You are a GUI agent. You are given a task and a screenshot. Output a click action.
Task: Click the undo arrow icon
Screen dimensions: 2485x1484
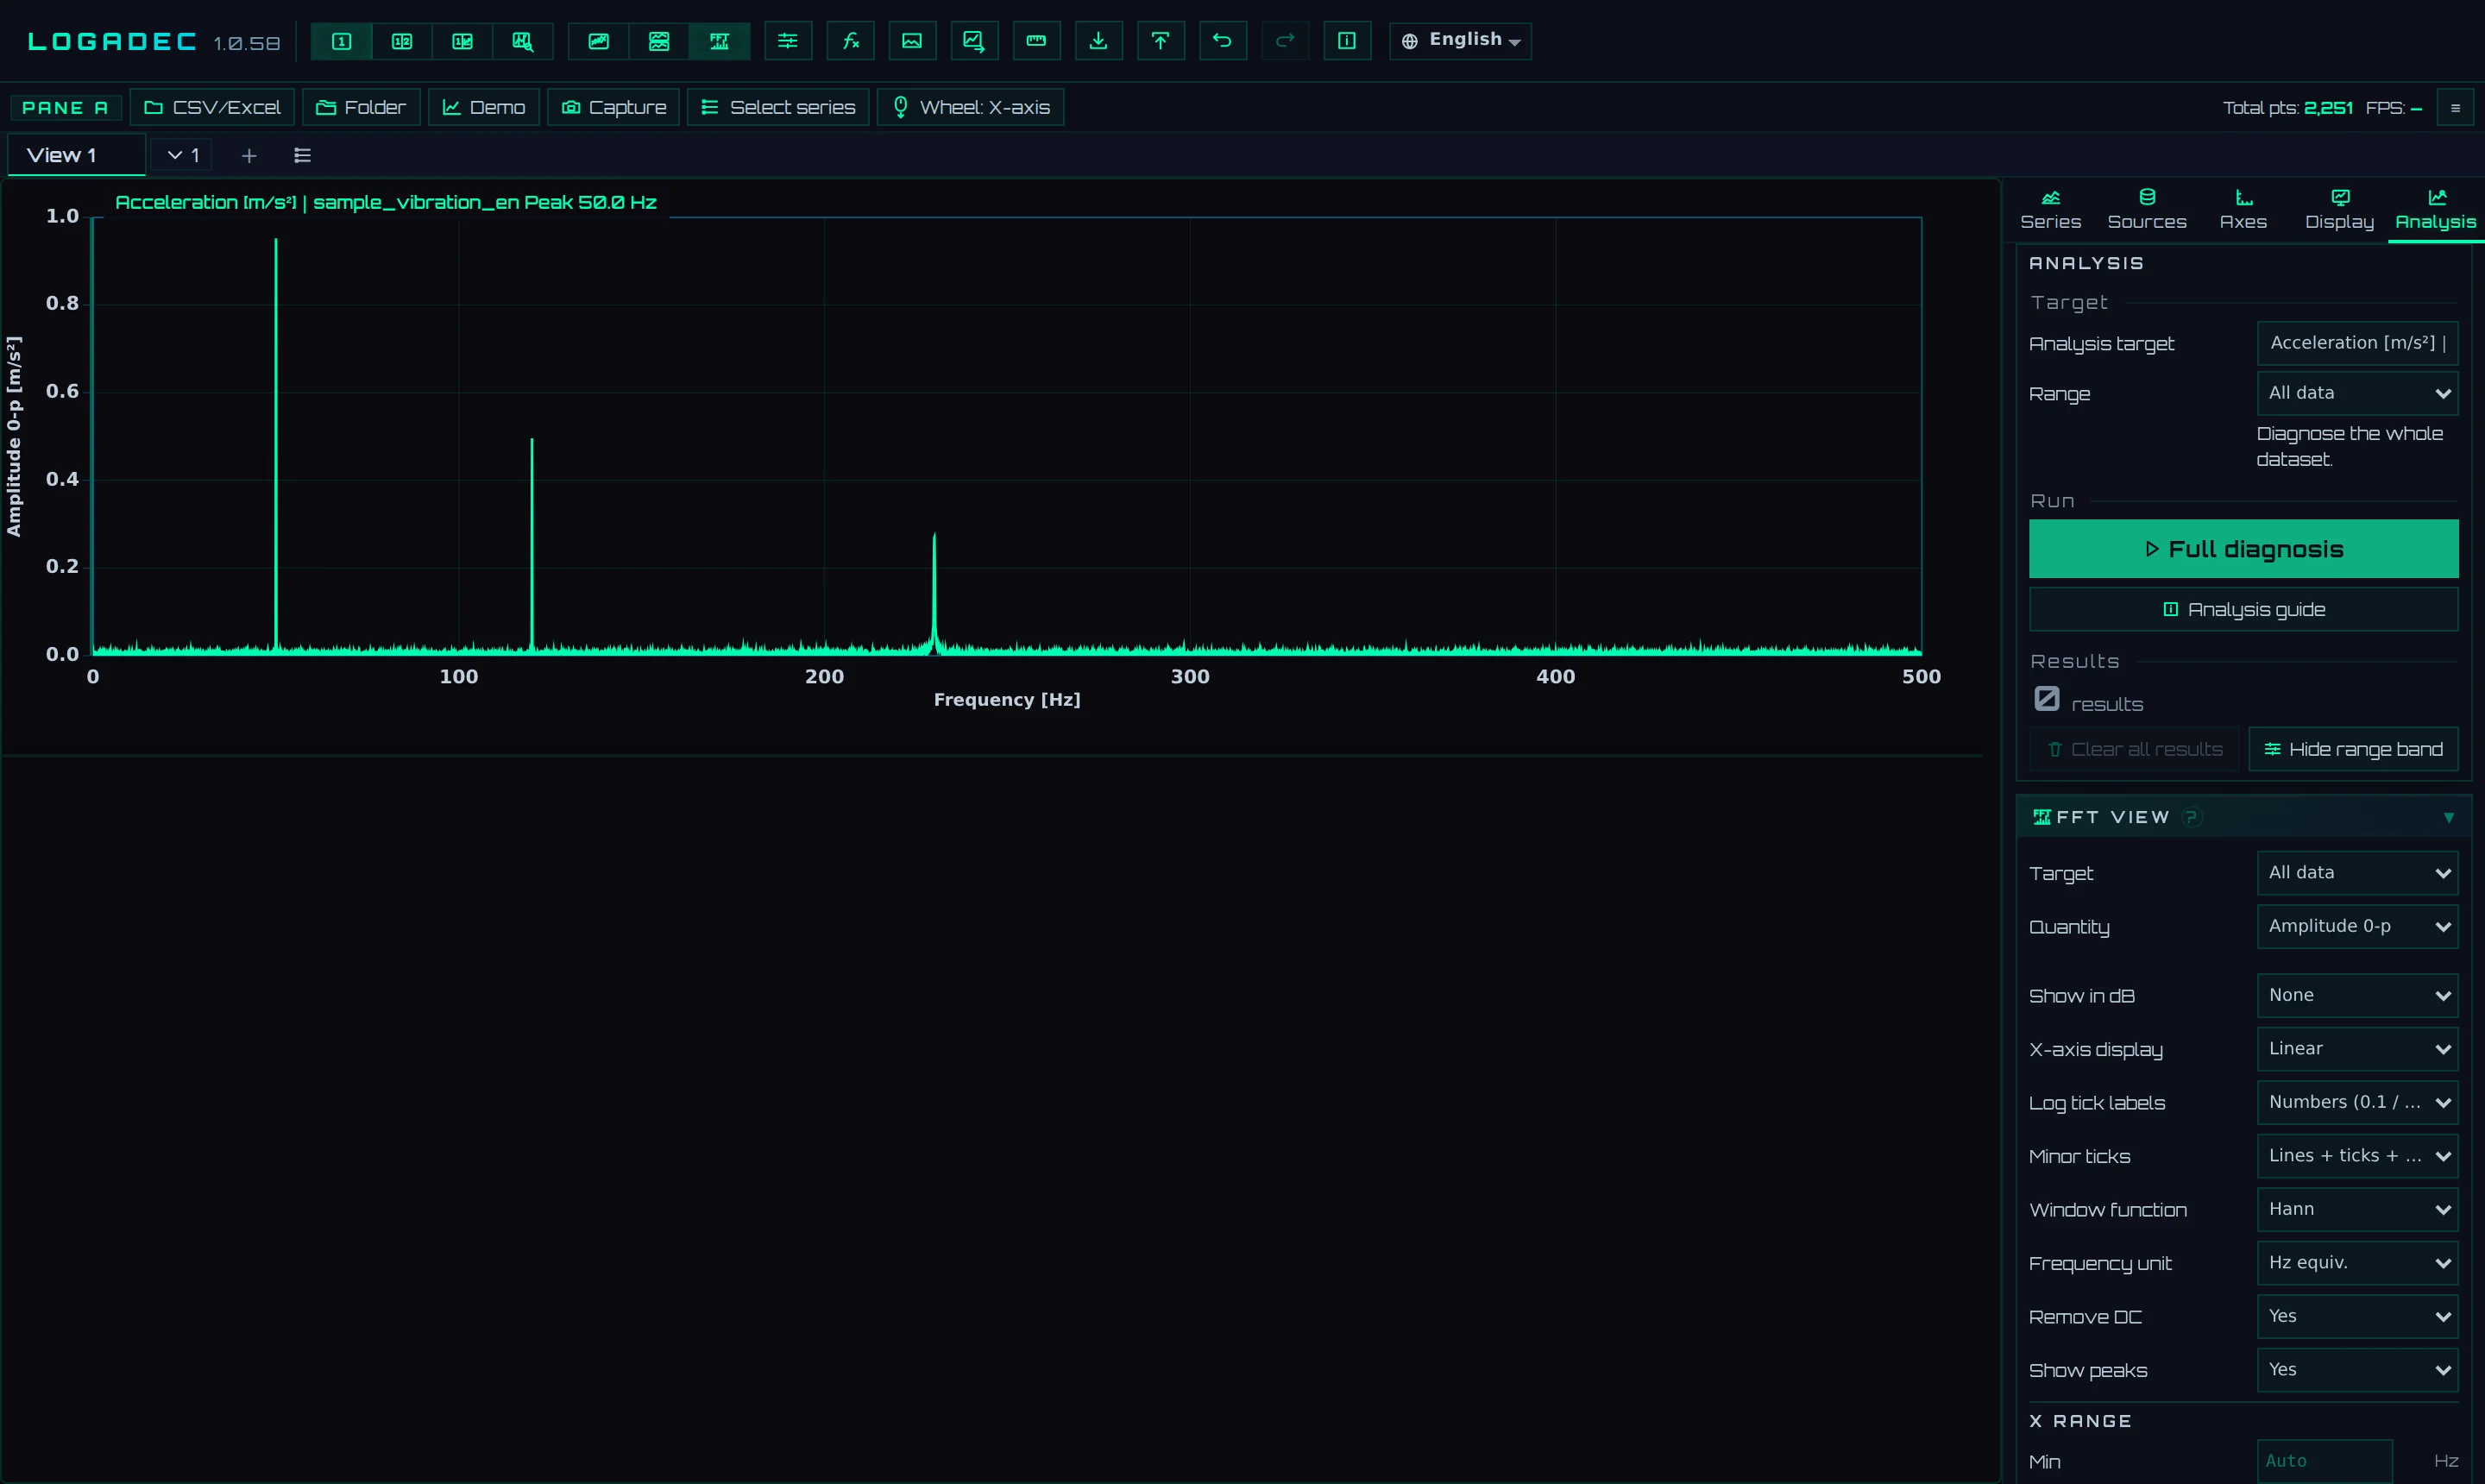click(1222, 41)
